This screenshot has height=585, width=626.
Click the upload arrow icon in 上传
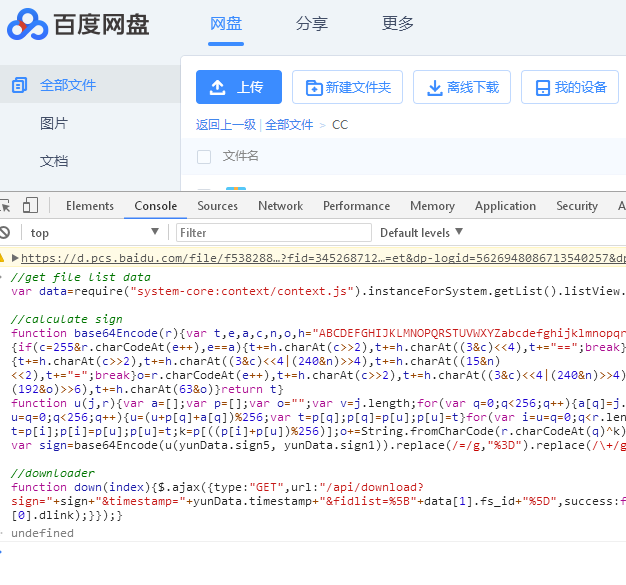point(218,87)
